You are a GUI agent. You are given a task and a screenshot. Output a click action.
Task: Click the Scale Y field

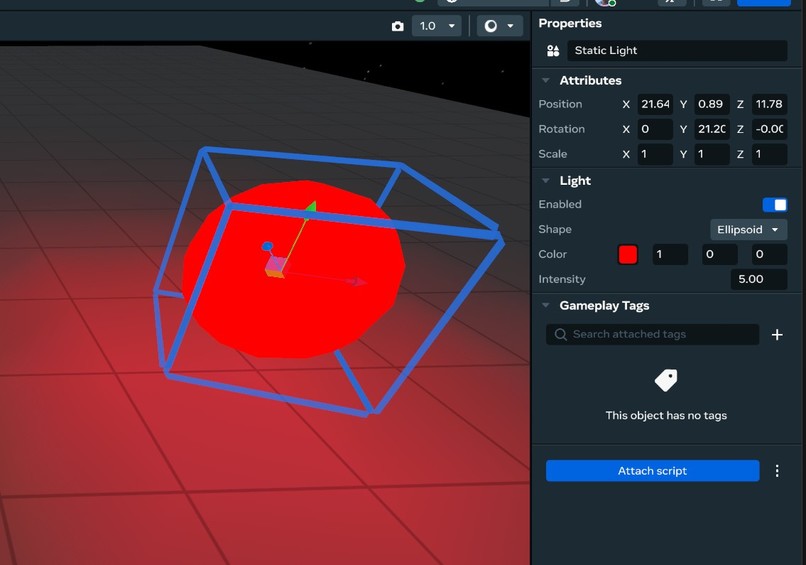tap(711, 154)
